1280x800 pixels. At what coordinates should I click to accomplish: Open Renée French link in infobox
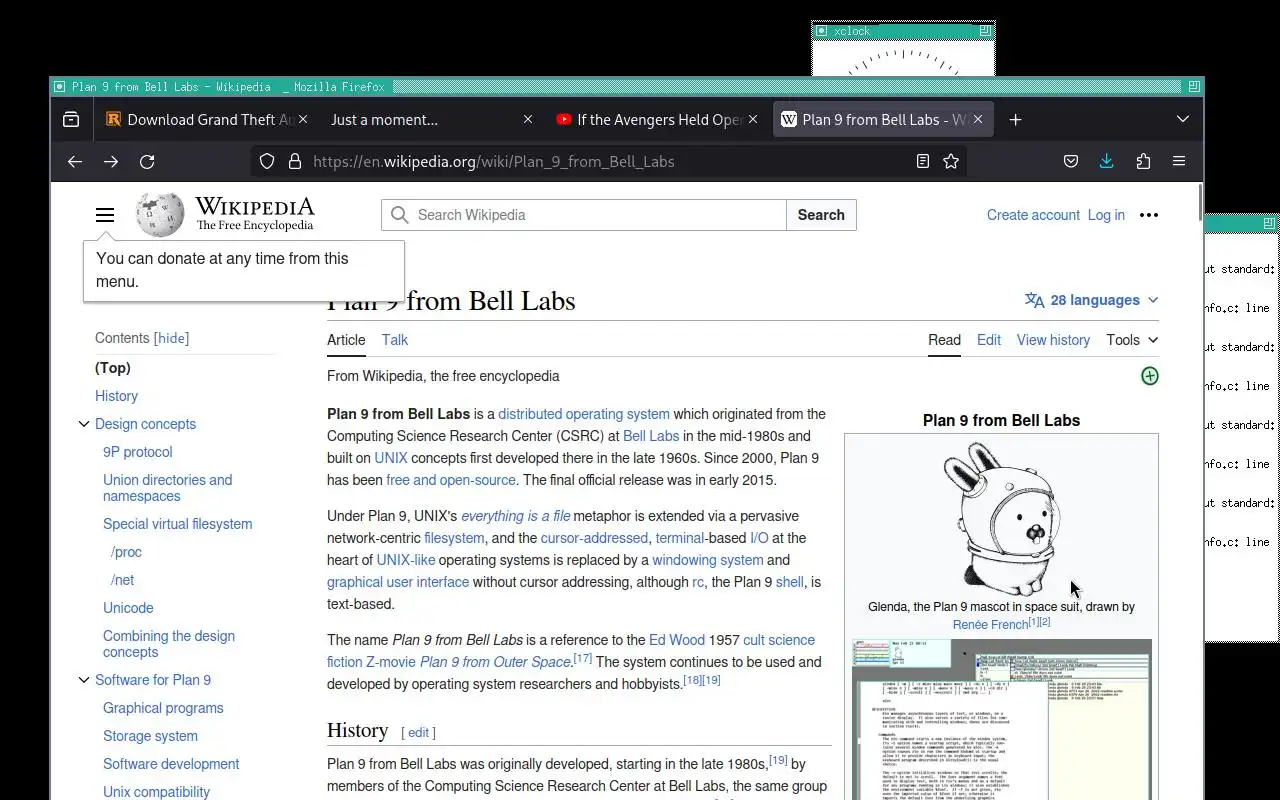point(990,625)
